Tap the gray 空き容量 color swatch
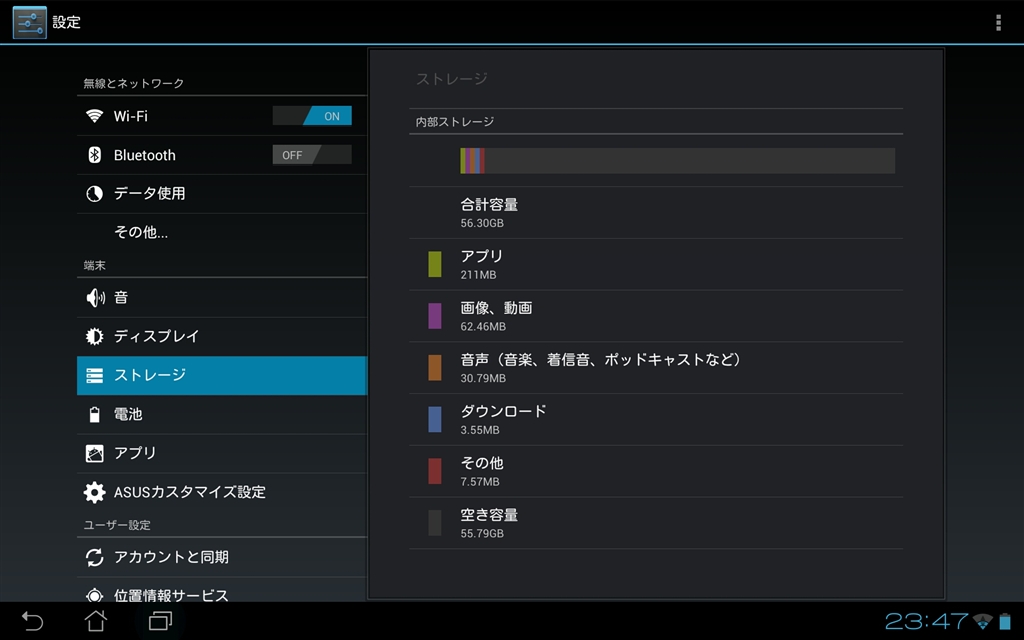Image resolution: width=1024 pixels, height=640 pixels. 435,523
